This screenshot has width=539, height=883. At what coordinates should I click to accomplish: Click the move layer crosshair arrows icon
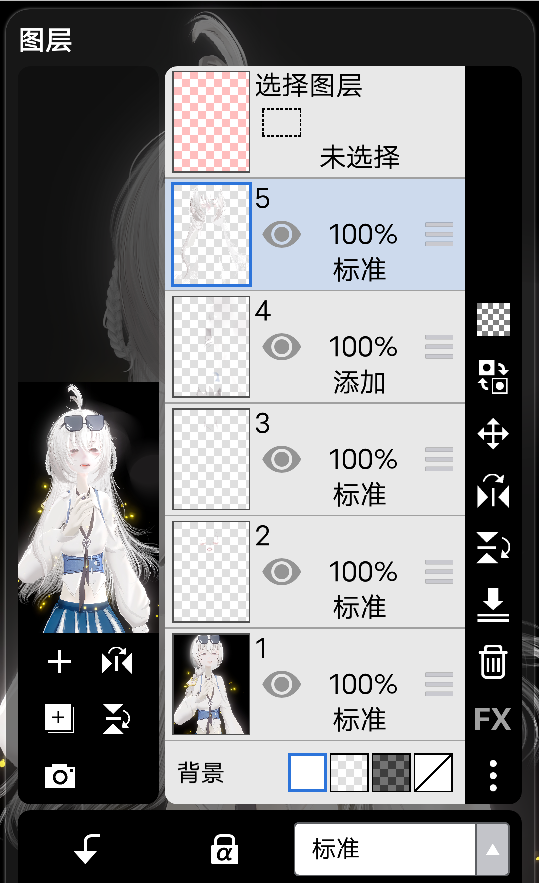[x=493, y=434]
